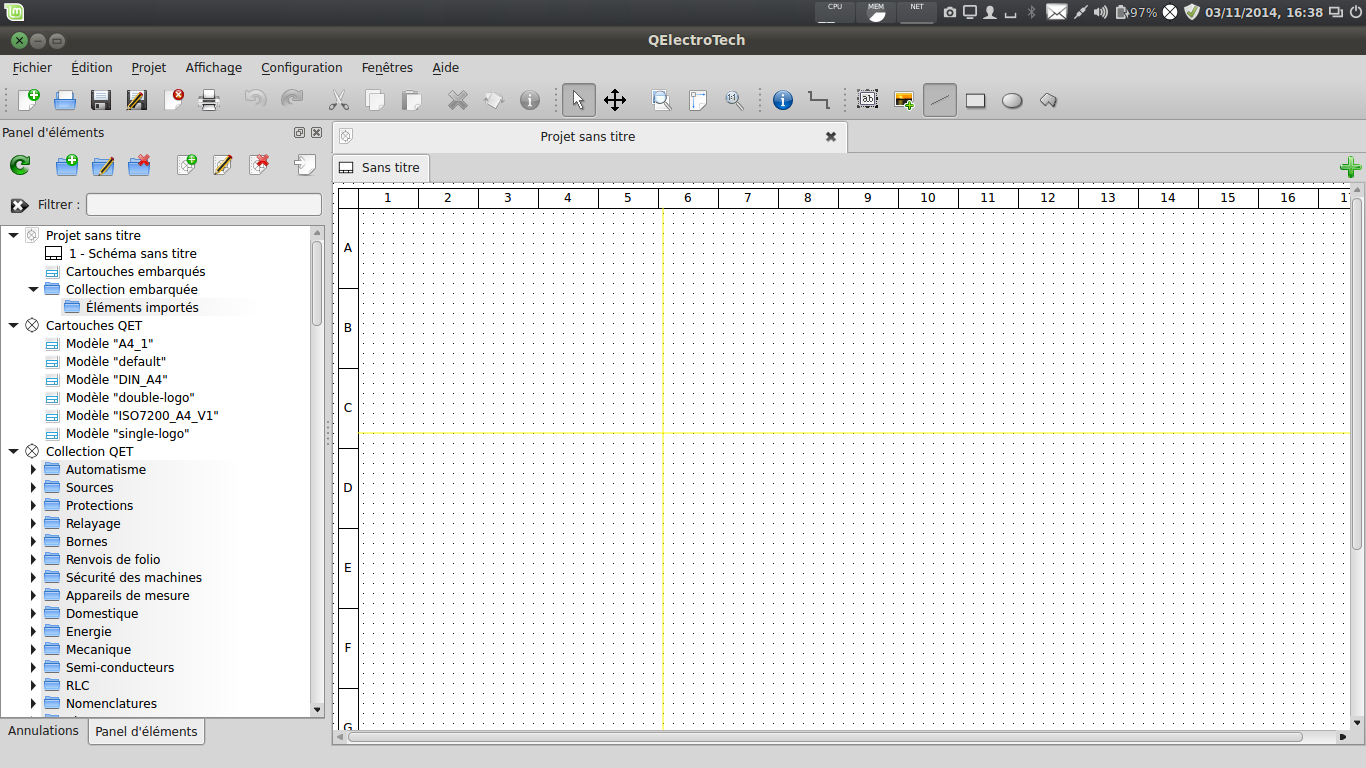The width and height of the screenshot is (1366, 768).
Task: Expand the Automatisme folder
Action: (34, 470)
